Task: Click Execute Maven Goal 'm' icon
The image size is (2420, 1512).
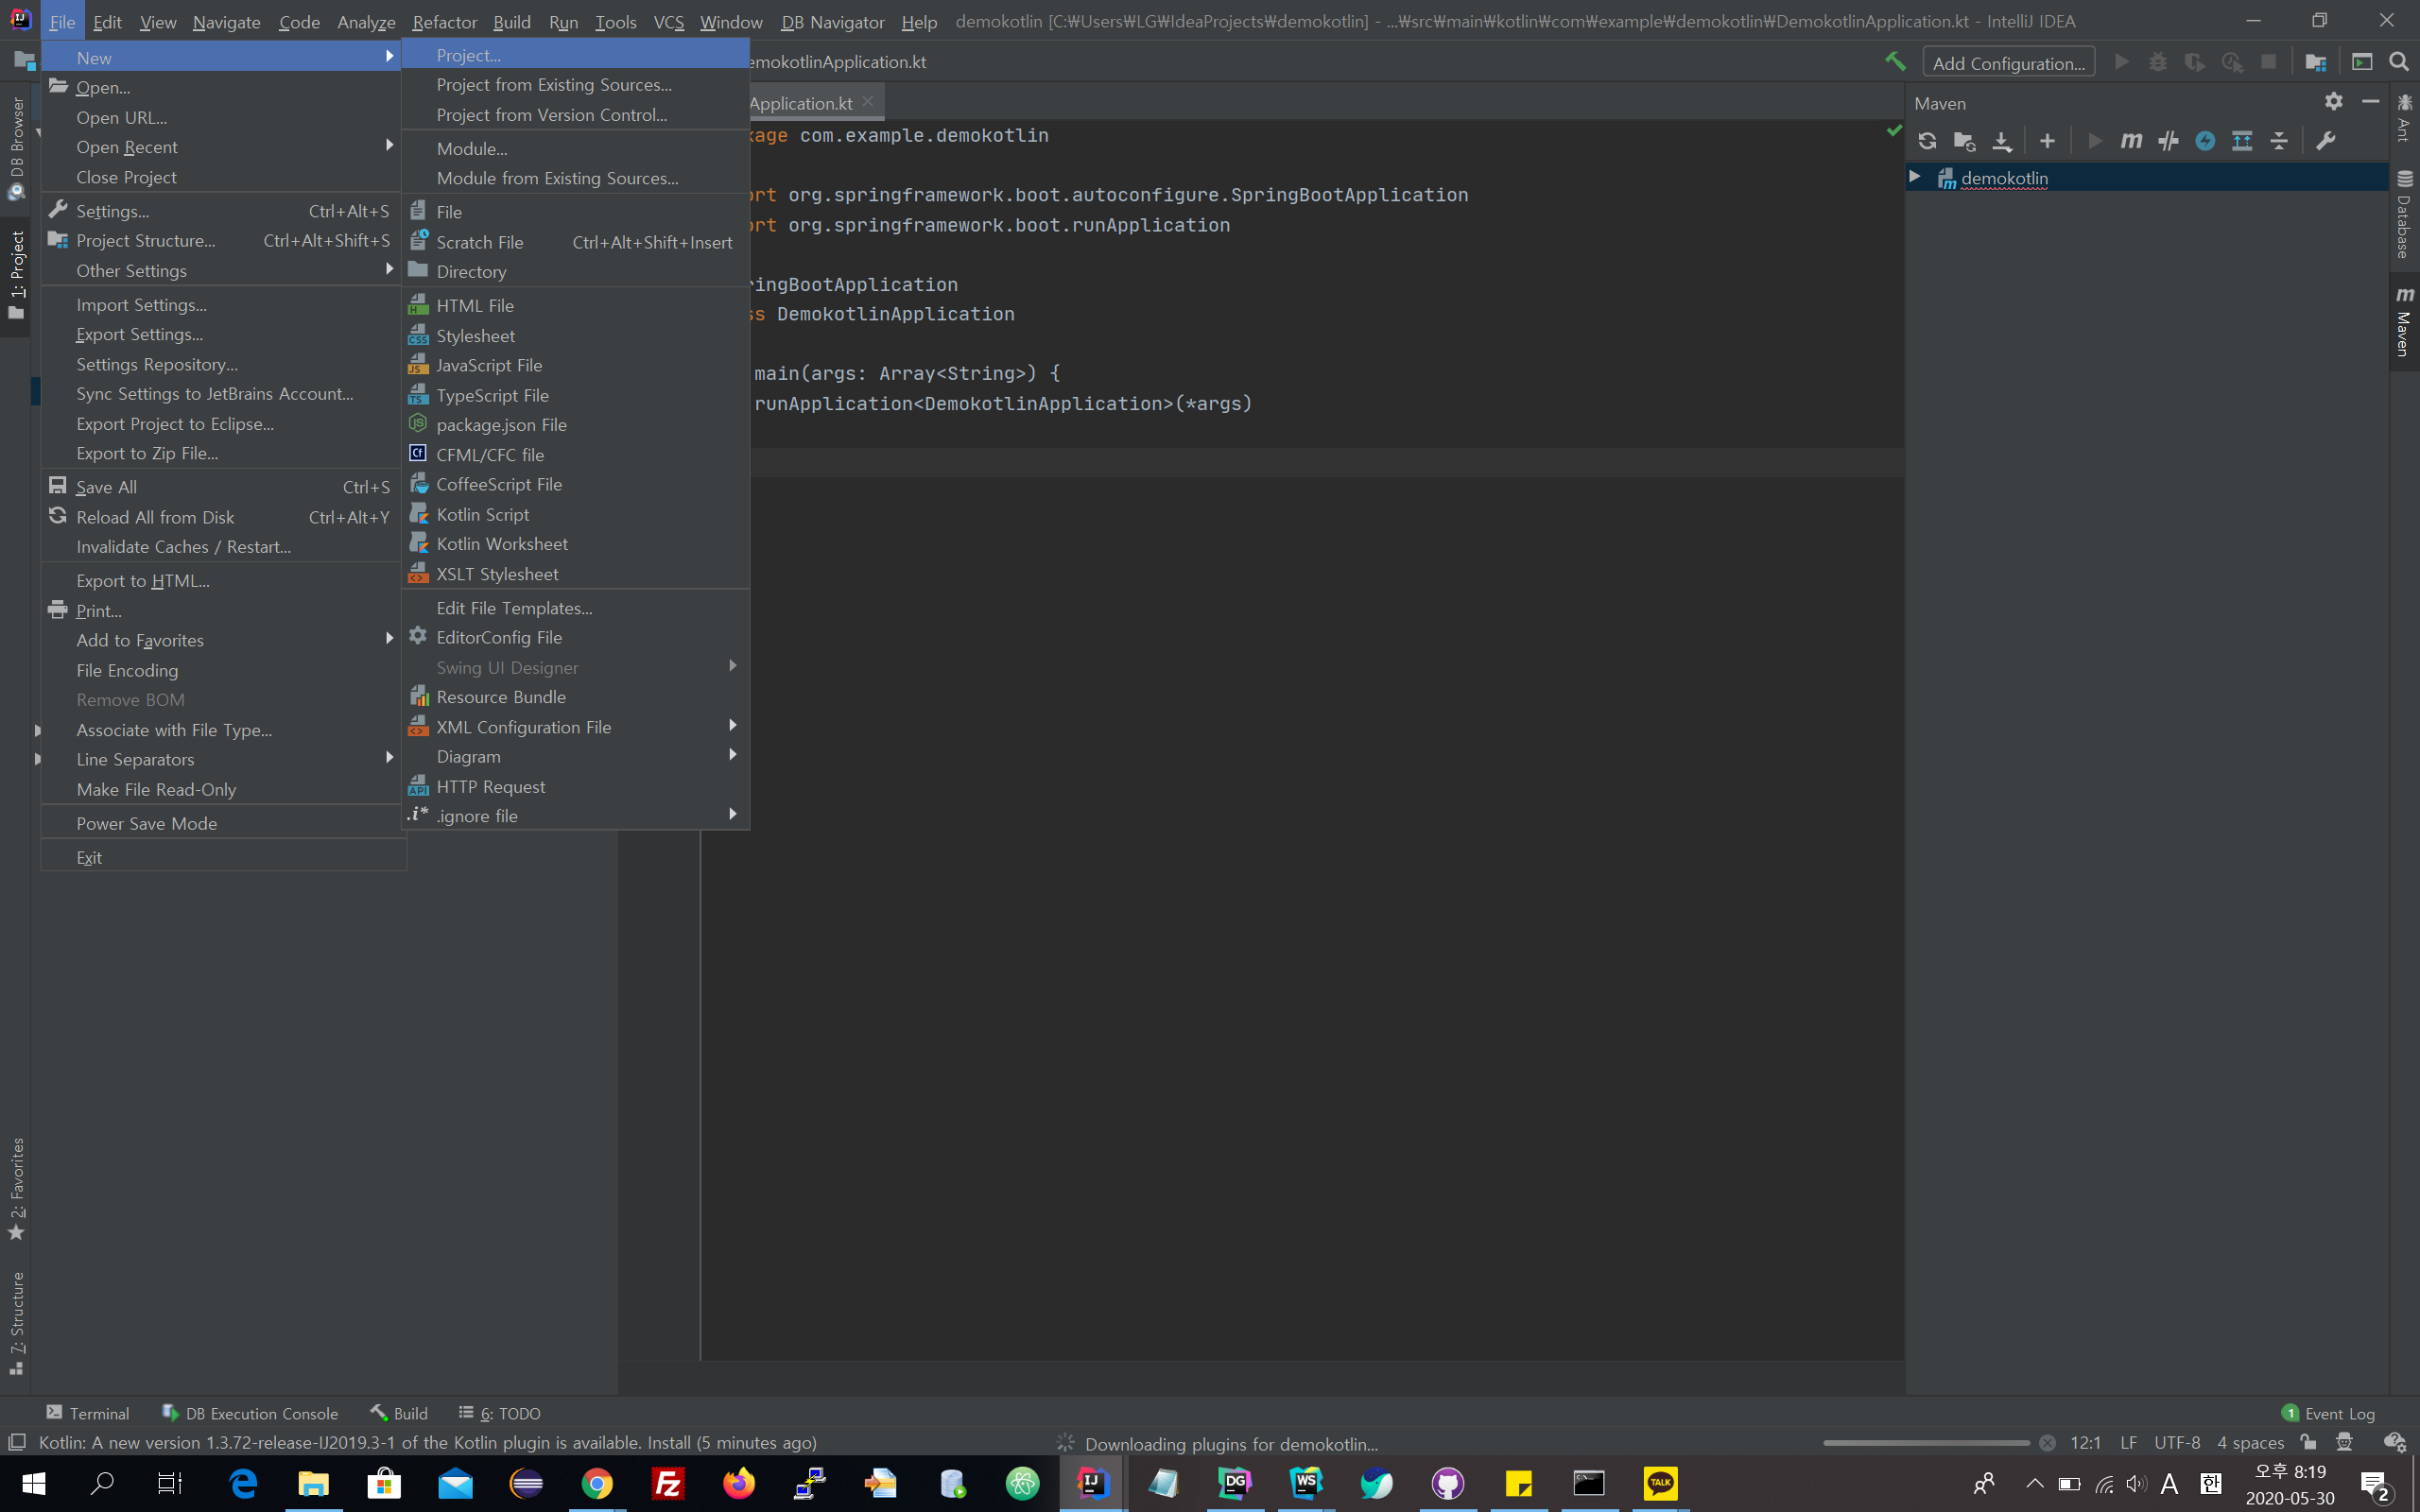Action: 2131,141
